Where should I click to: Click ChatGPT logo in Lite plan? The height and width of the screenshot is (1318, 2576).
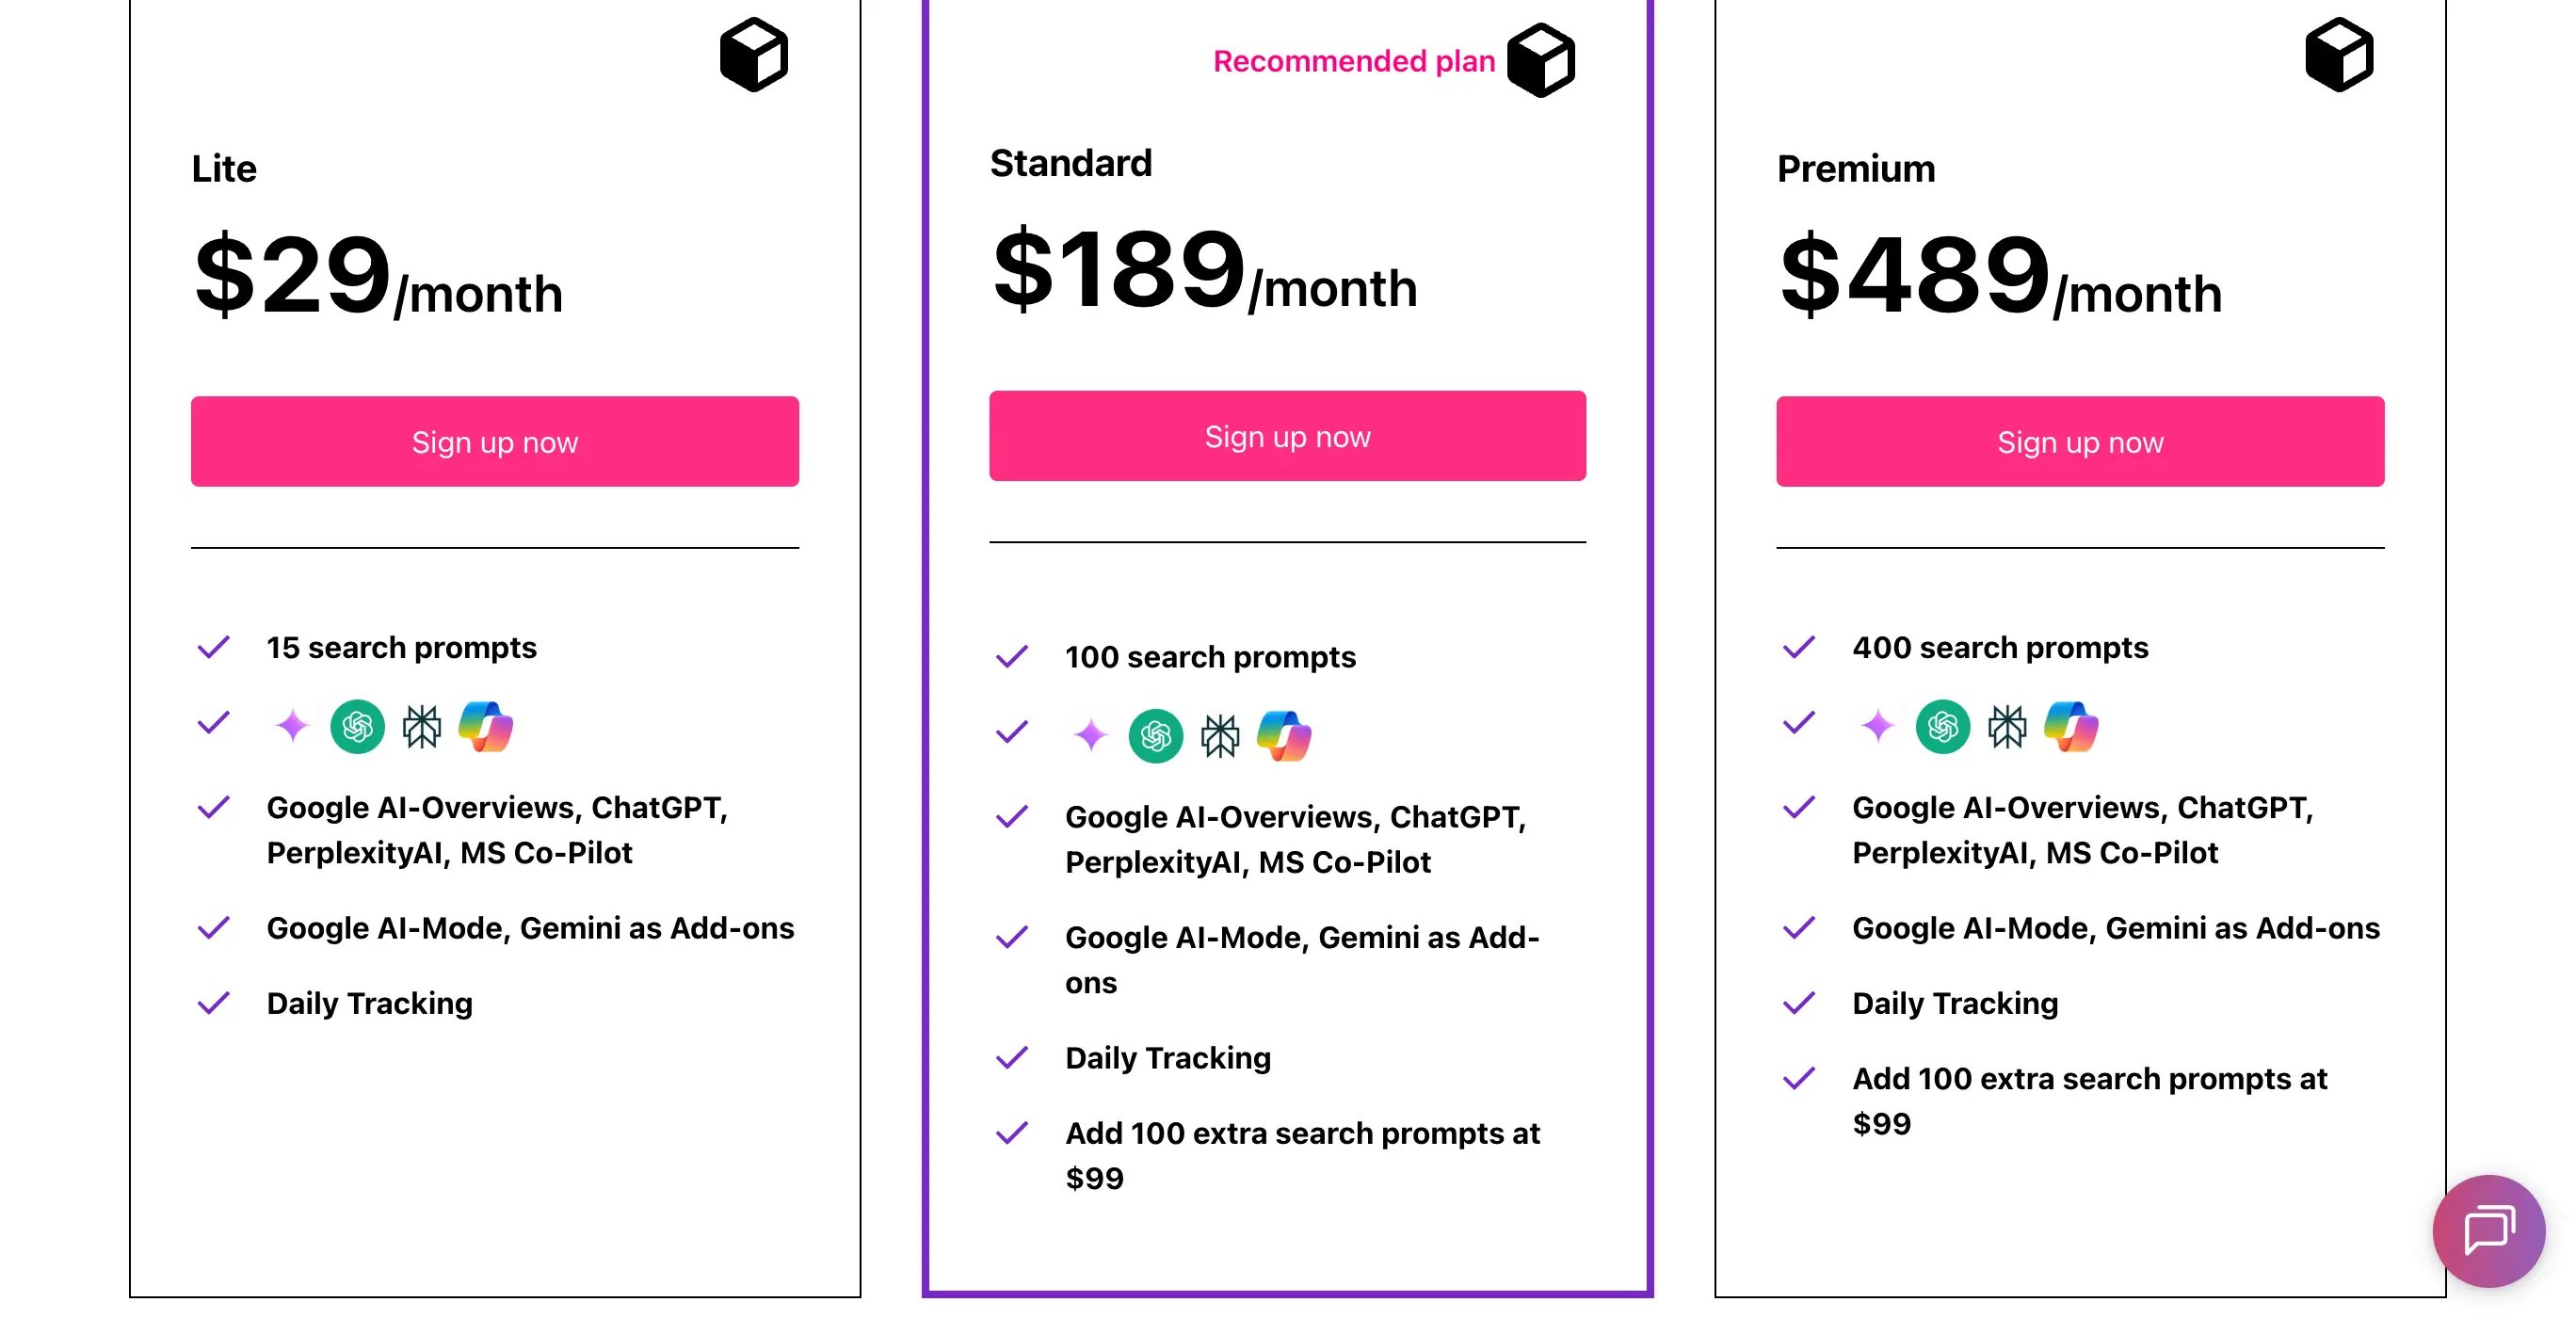tap(357, 726)
